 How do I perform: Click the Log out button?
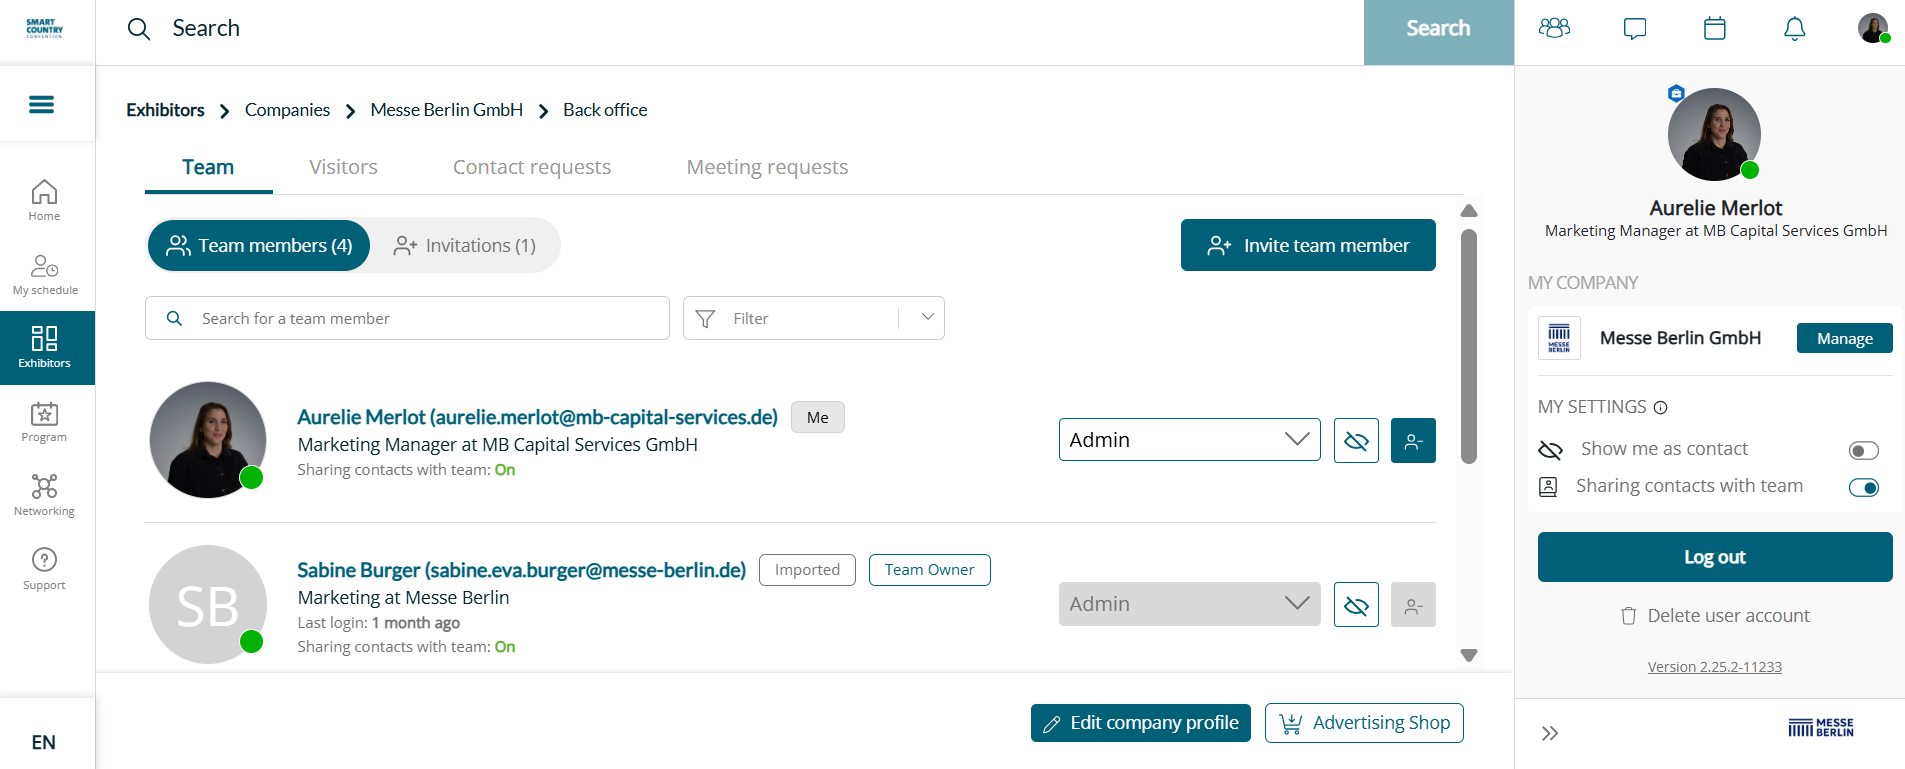[x=1715, y=557]
